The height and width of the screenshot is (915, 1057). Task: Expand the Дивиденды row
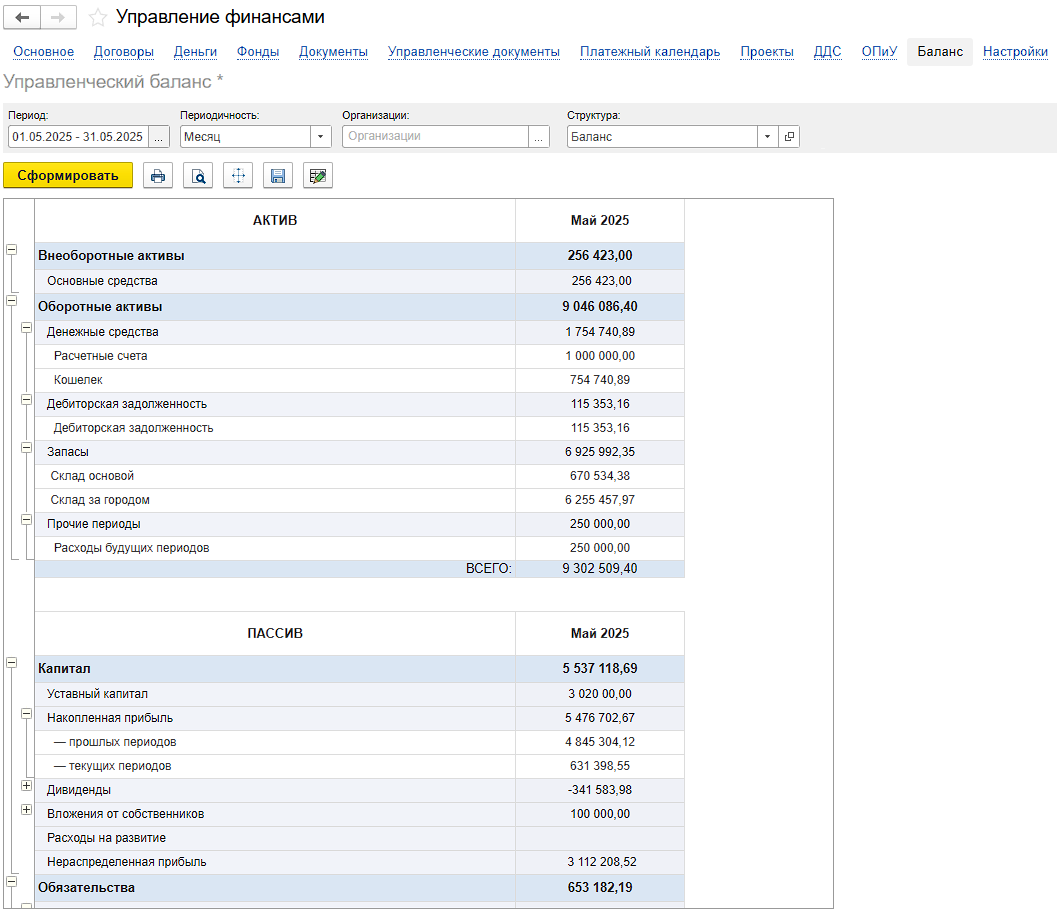pos(26,786)
